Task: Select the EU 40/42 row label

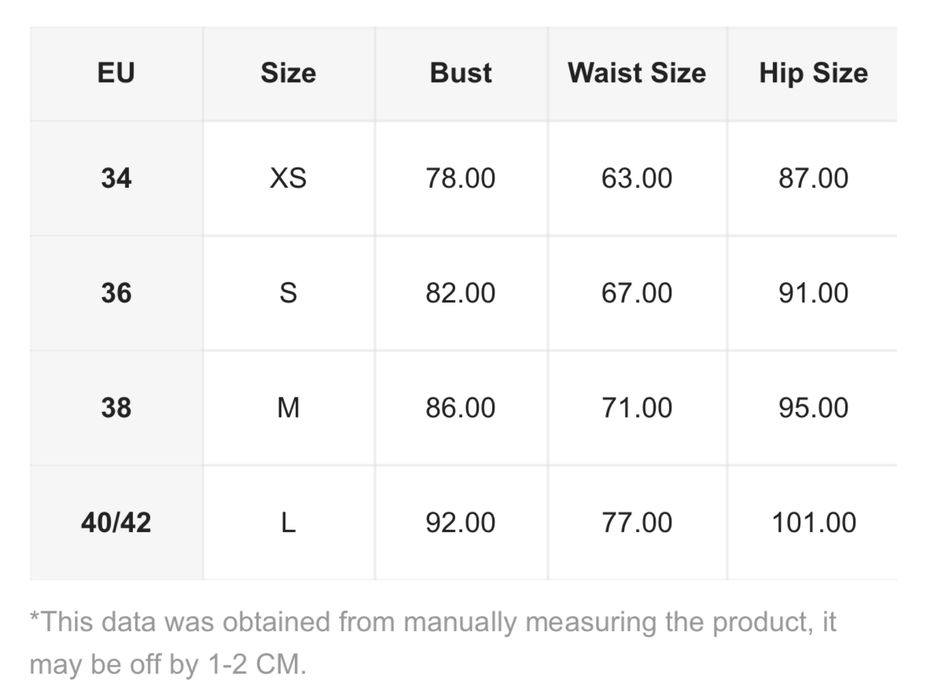Action: coord(116,522)
